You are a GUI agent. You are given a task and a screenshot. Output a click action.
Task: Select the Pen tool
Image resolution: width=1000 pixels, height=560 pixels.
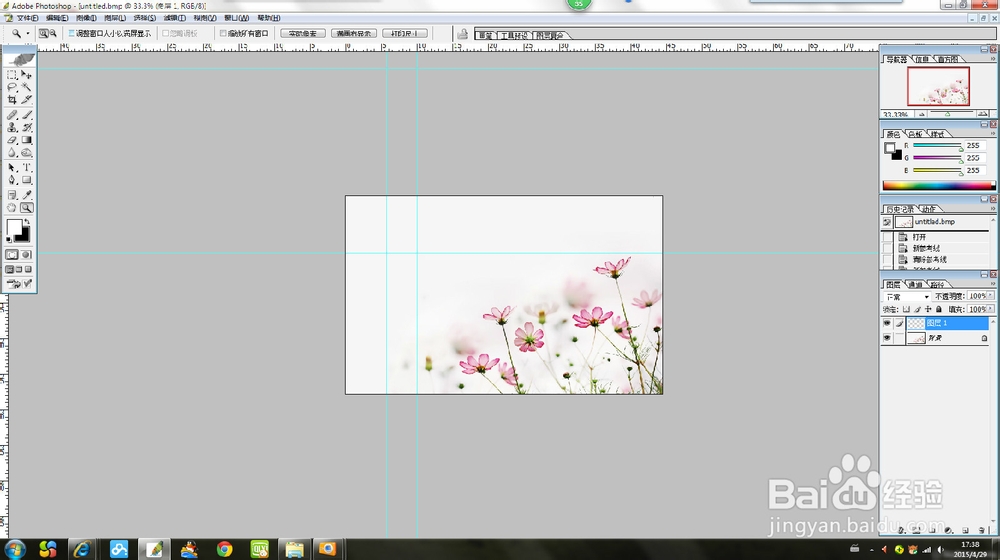coord(12,181)
